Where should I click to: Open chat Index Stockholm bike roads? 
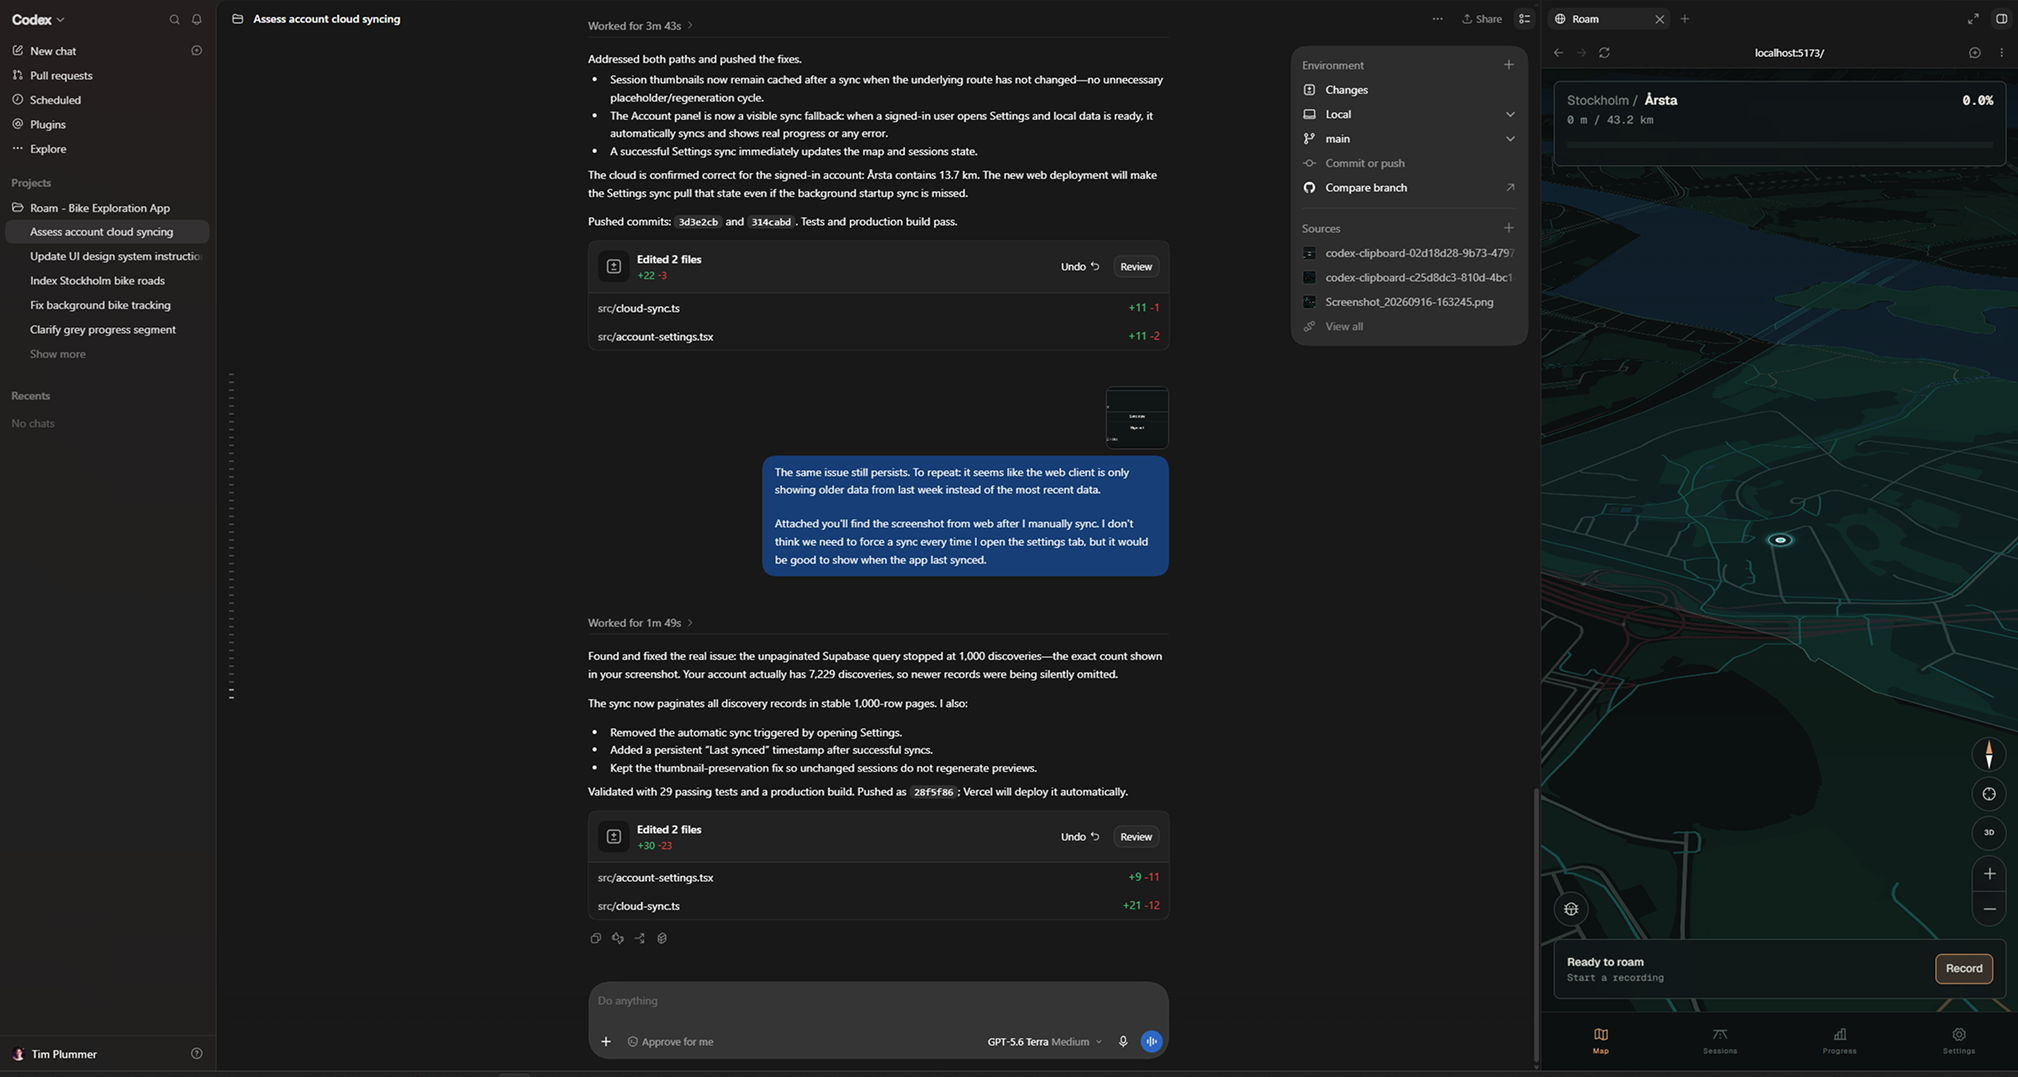pos(107,281)
